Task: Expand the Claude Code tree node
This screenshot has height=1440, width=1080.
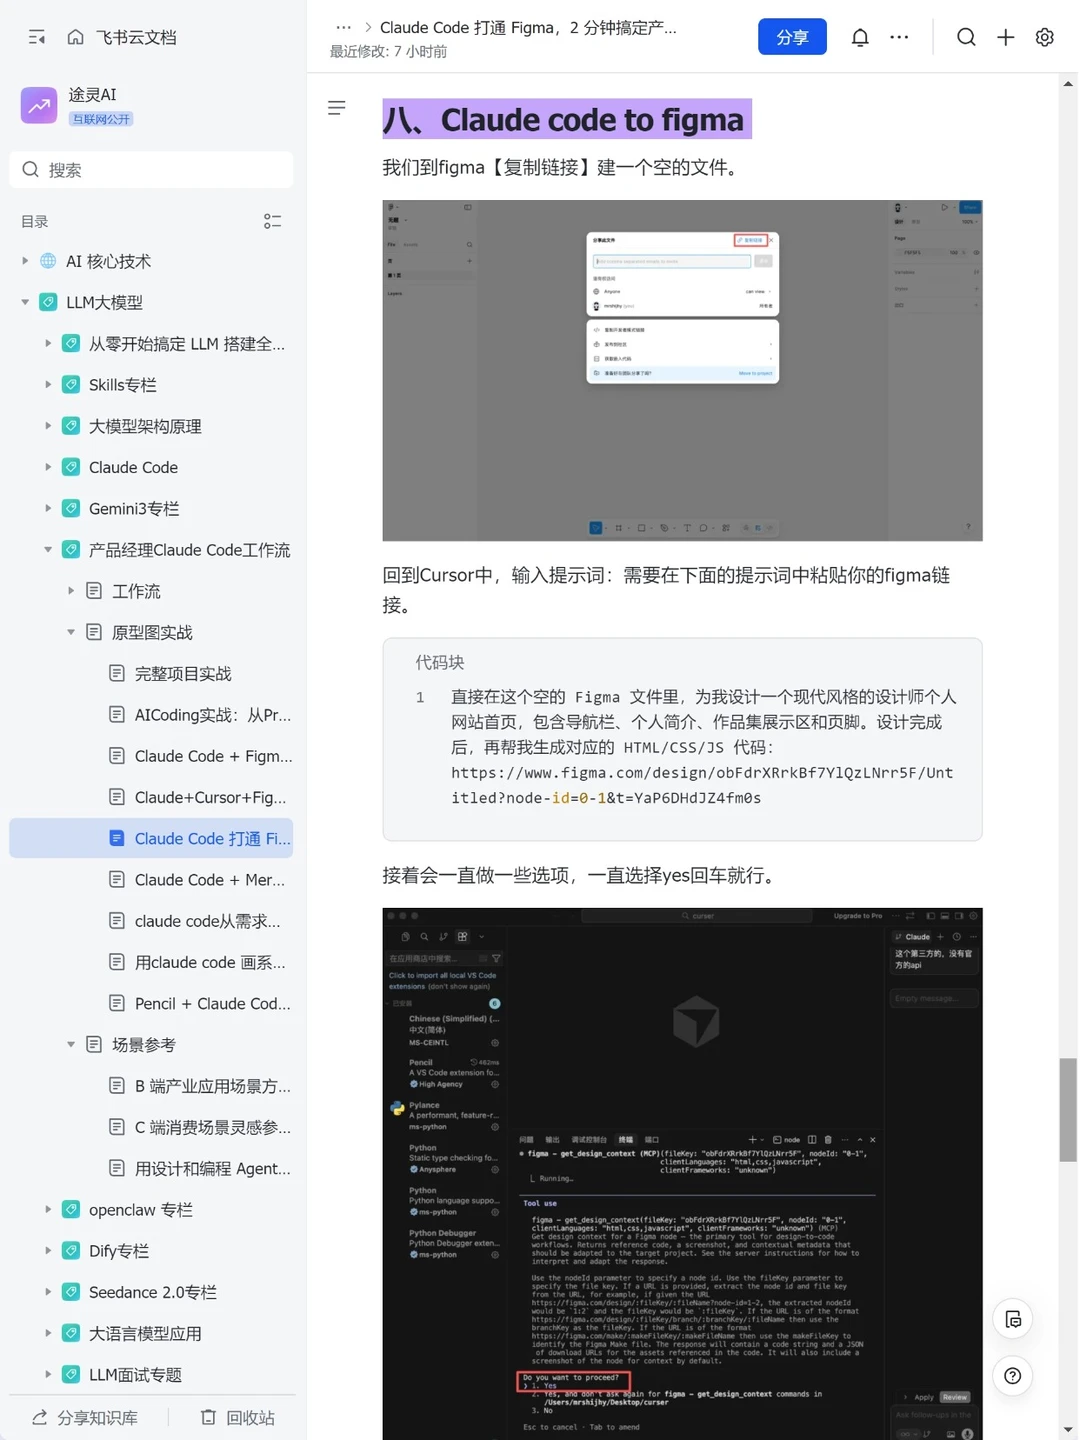Action: [48, 467]
